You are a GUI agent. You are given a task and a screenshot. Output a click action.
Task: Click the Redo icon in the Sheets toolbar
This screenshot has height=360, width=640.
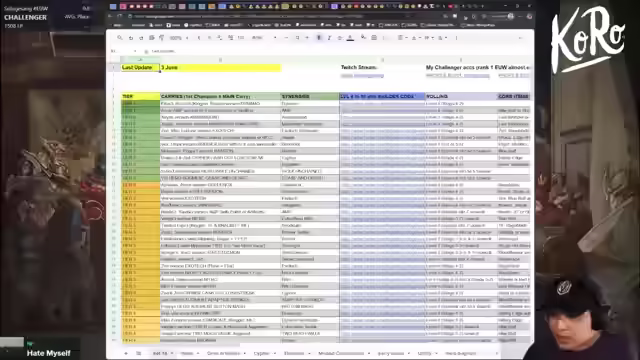point(141,38)
